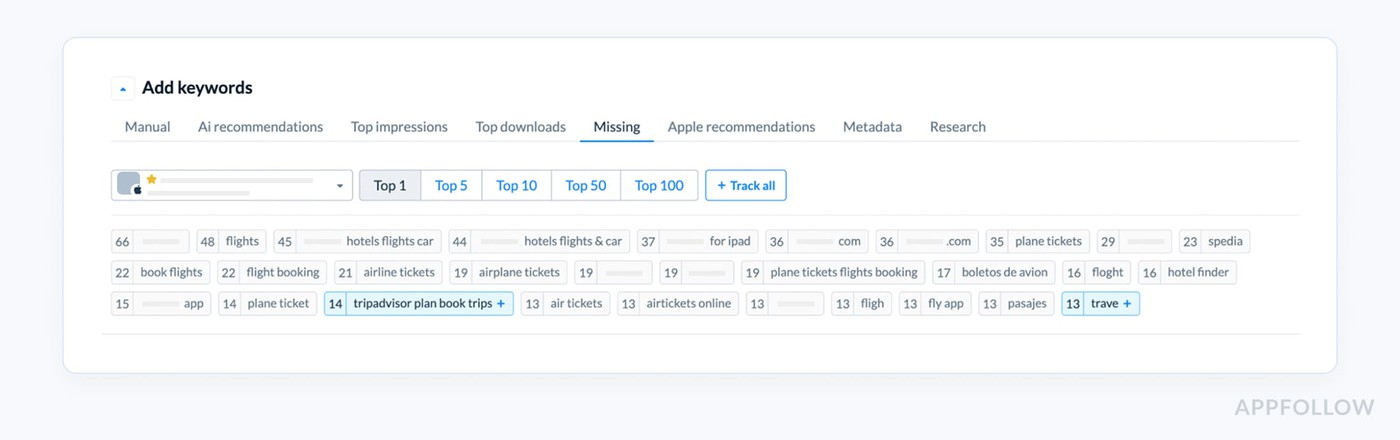Select the 'spedia' keyword chip
The image size is (1400, 440).
click(x=1215, y=241)
